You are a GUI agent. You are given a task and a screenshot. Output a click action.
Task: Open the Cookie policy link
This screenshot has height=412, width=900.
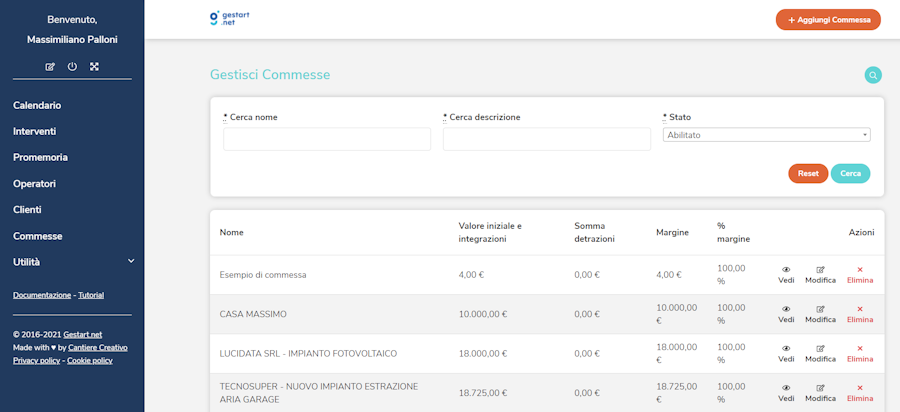click(90, 361)
